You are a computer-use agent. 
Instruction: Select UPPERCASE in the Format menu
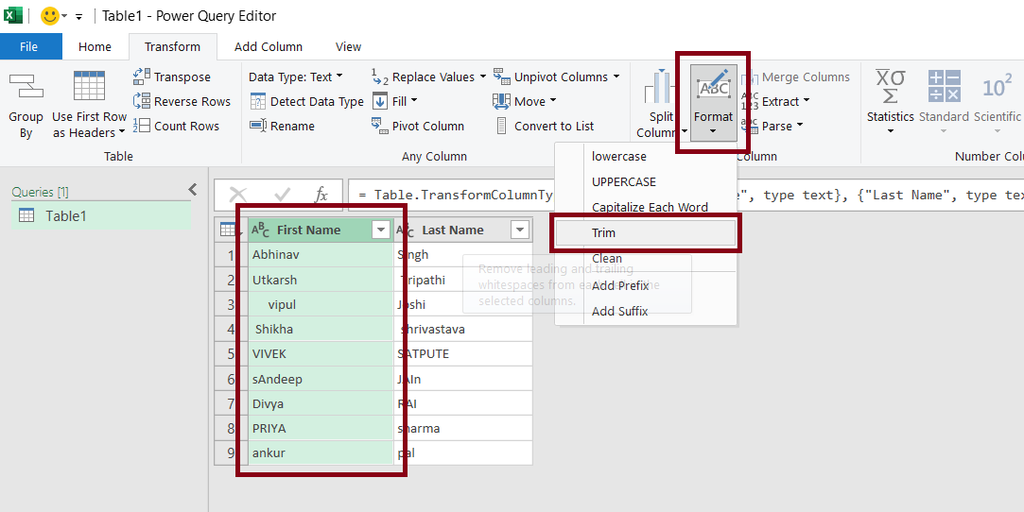pos(624,182)
